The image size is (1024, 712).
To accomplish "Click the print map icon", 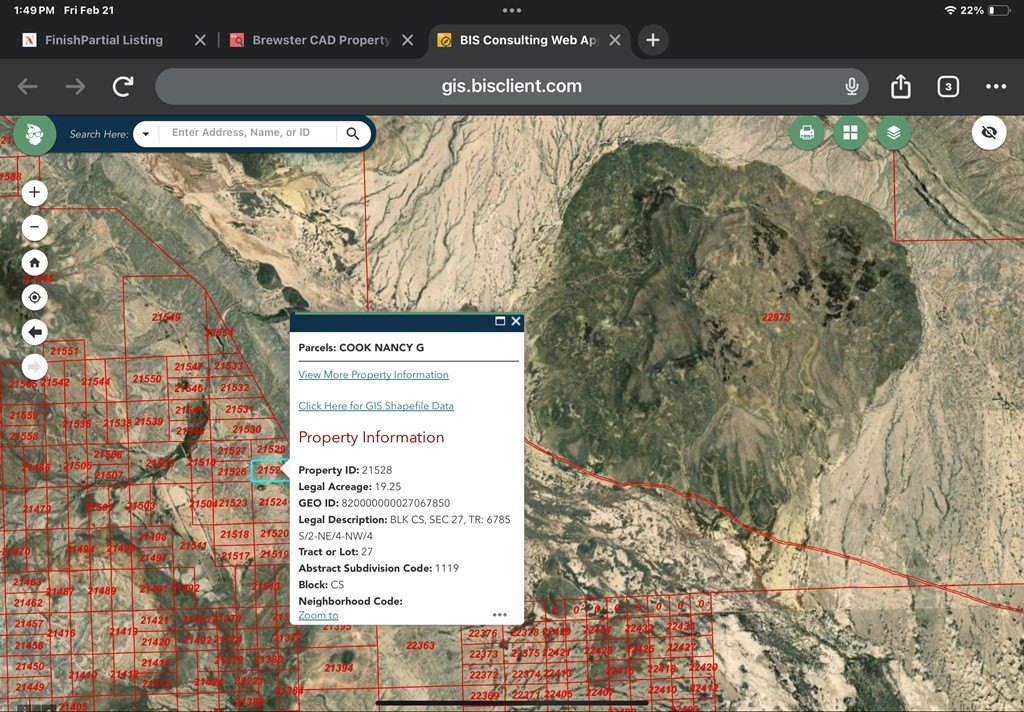I will coord(807,133).
